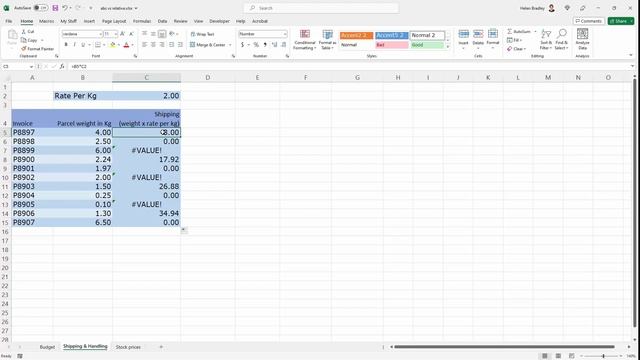The width and height of the screenshot is (640, 360).
Task: Switch to the Formulas ribbon tab
Action: coord(142,21)
